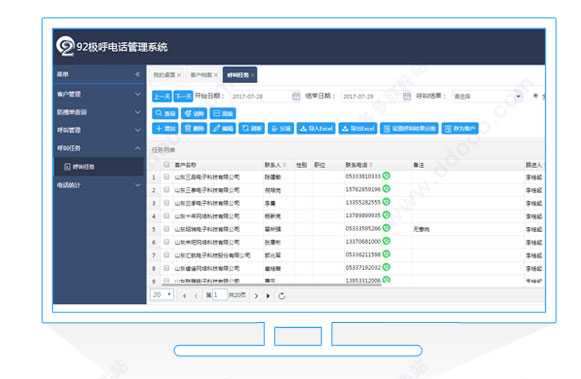Check the checkbox for row 6
The image size is (581, 379).
pos(166,242)
